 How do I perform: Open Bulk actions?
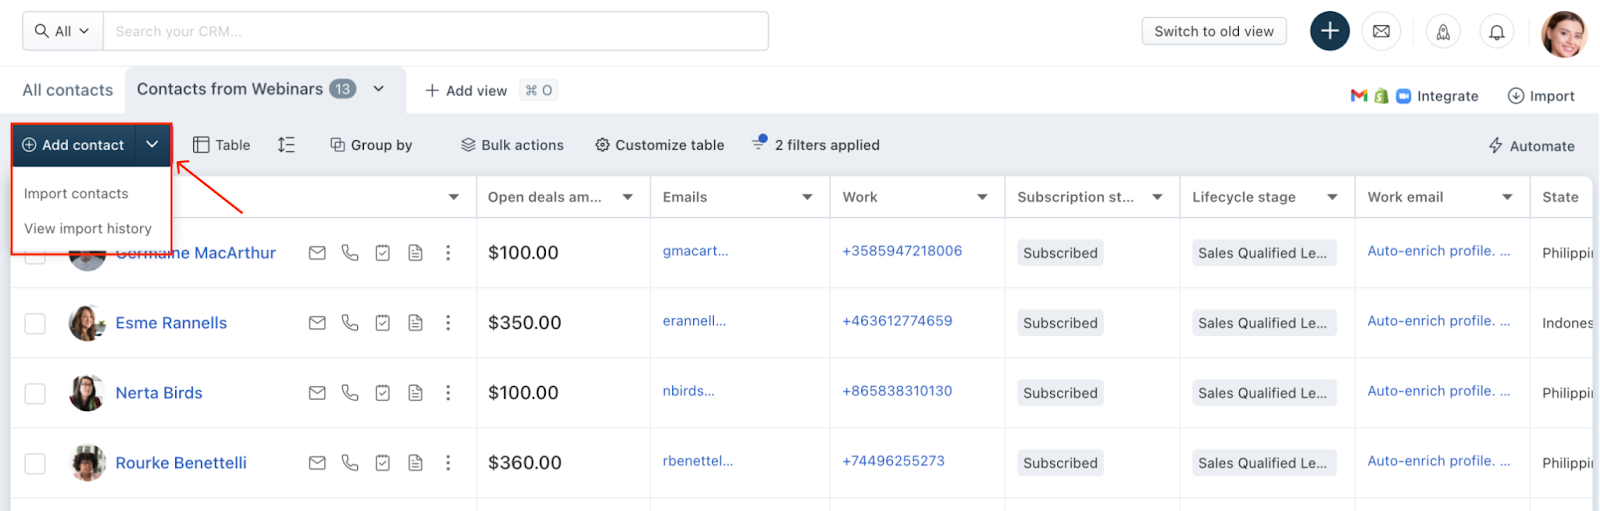click(512, 145)
